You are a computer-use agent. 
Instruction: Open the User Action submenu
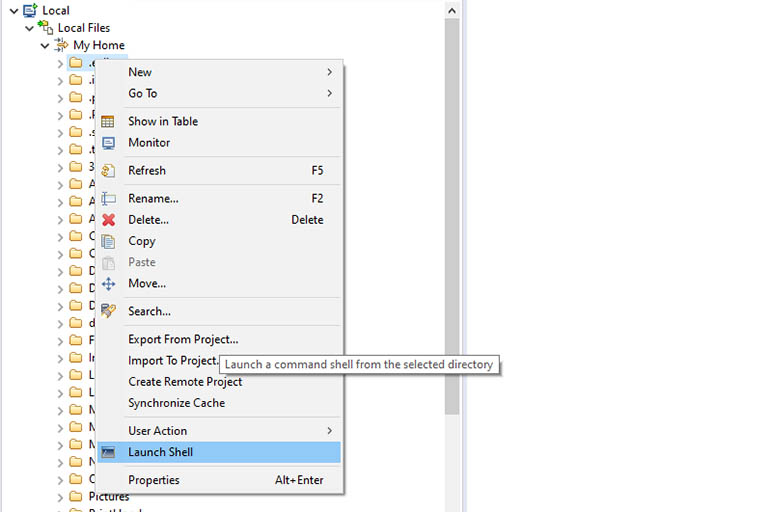point(219,431)
